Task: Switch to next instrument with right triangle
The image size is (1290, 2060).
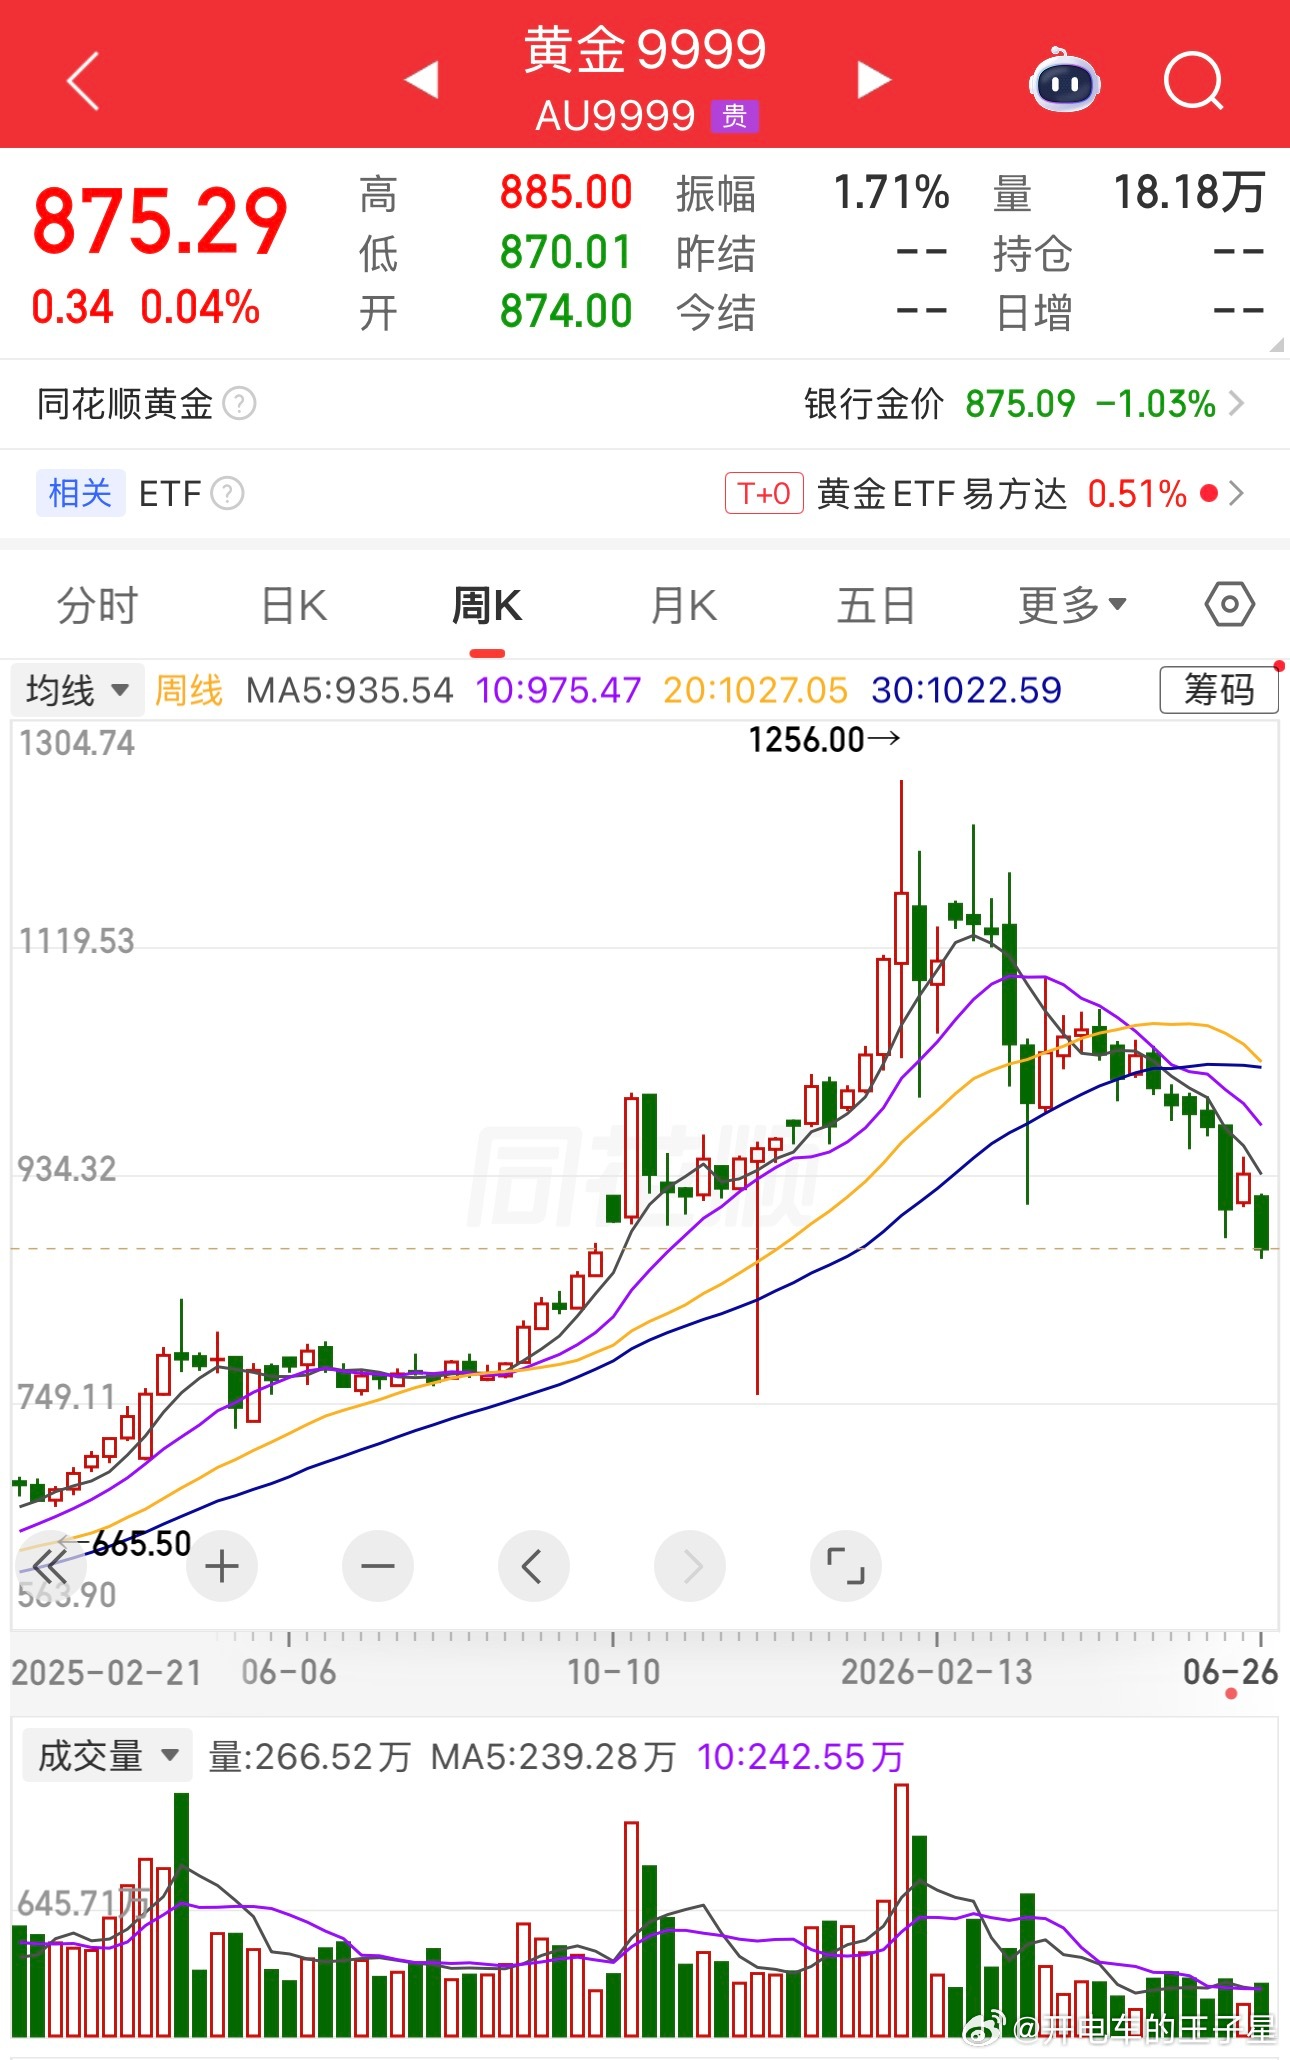Action: (x=873, y=80)
